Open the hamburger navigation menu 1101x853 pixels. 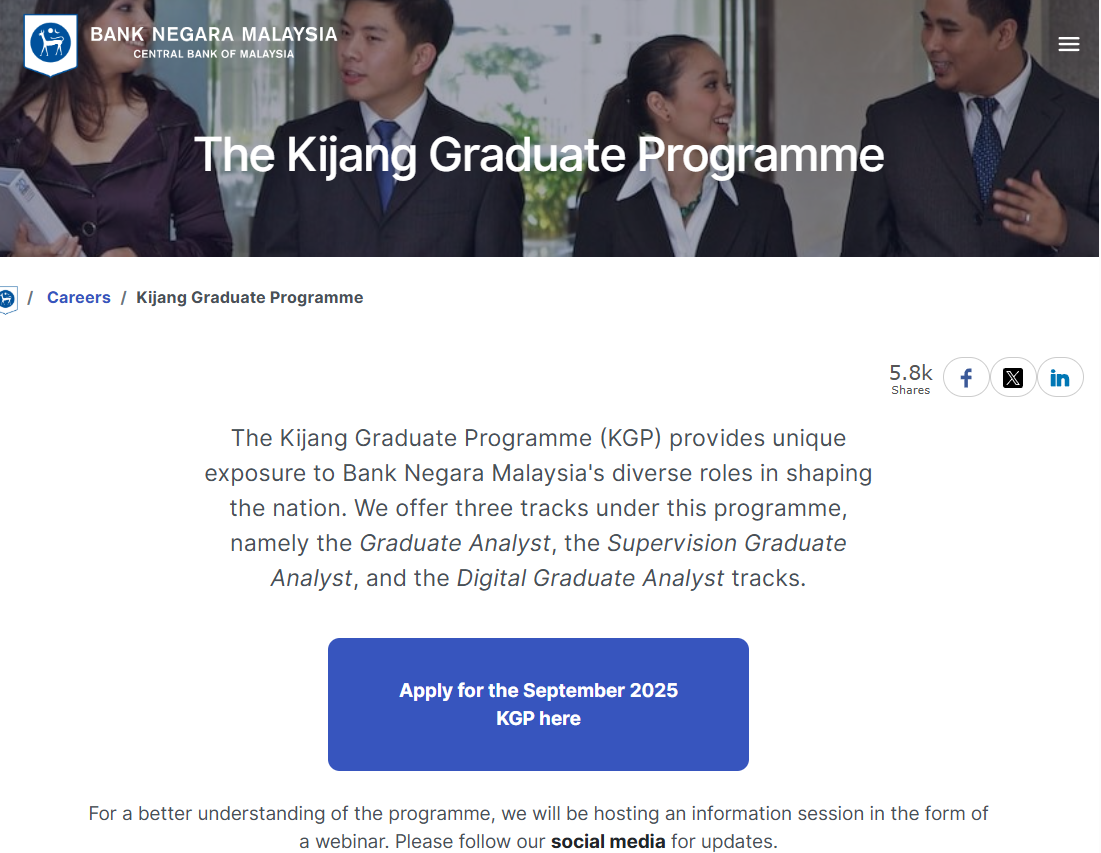coord(1069,44)
